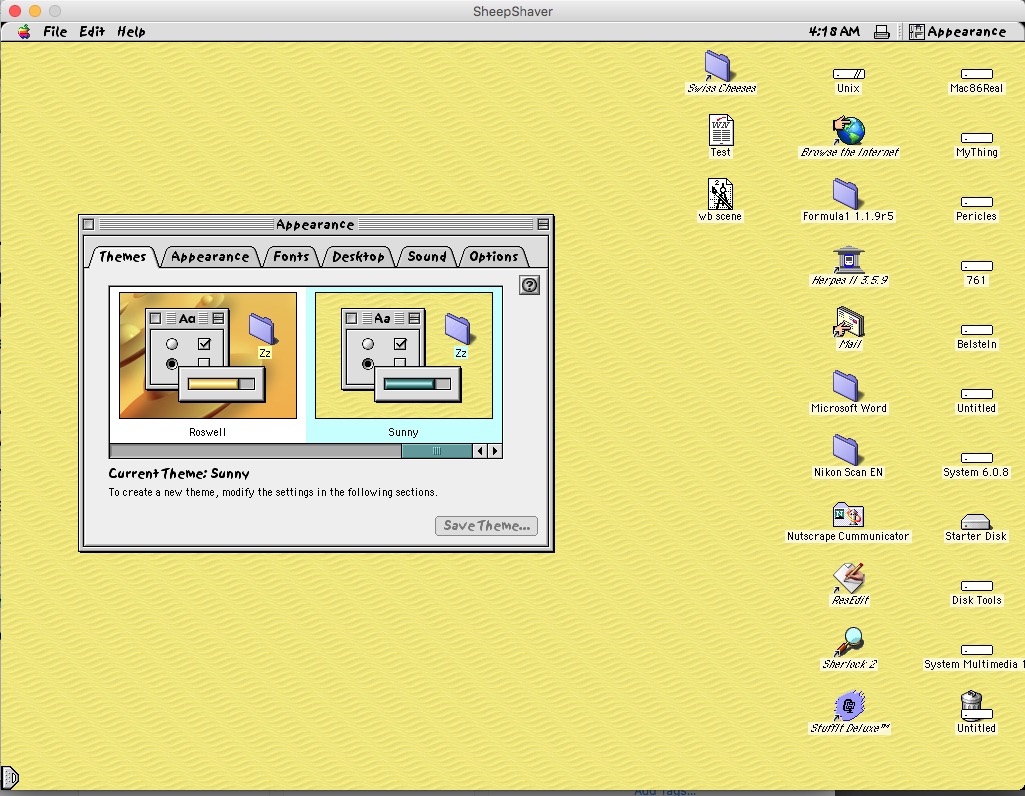The image size is (1025, 796).
Task: Open the Microsoft Word folder
Action: point(846,386)
